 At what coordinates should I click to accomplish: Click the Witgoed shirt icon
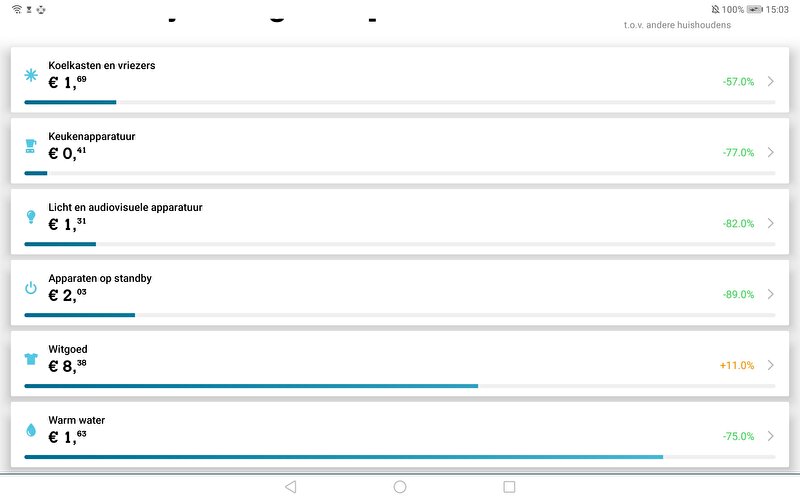(30, 359)
